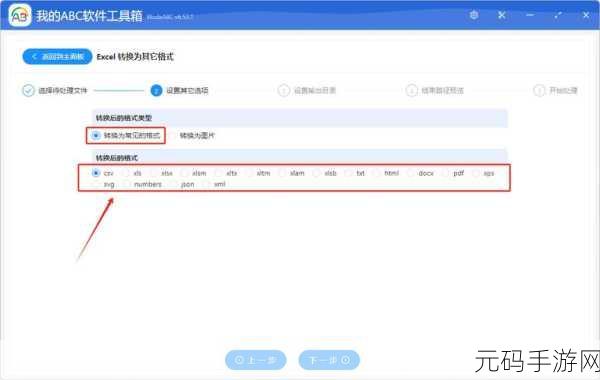Choose html output format
Viewport: 600px width, 380px height.
[x=386, y=173]
